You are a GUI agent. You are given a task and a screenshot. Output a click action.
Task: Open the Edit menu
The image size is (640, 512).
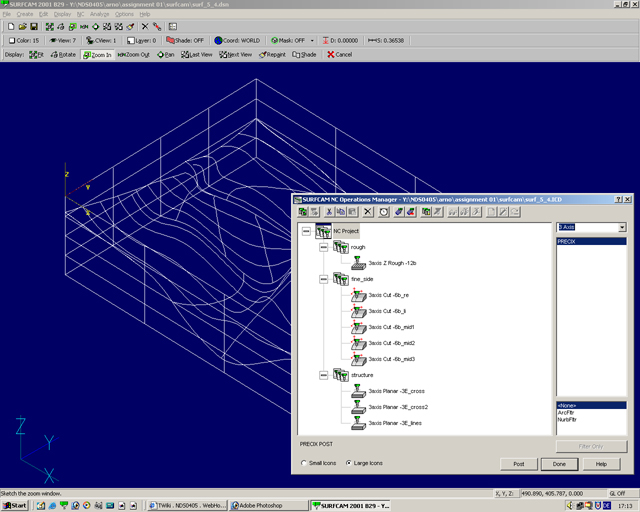43,14
